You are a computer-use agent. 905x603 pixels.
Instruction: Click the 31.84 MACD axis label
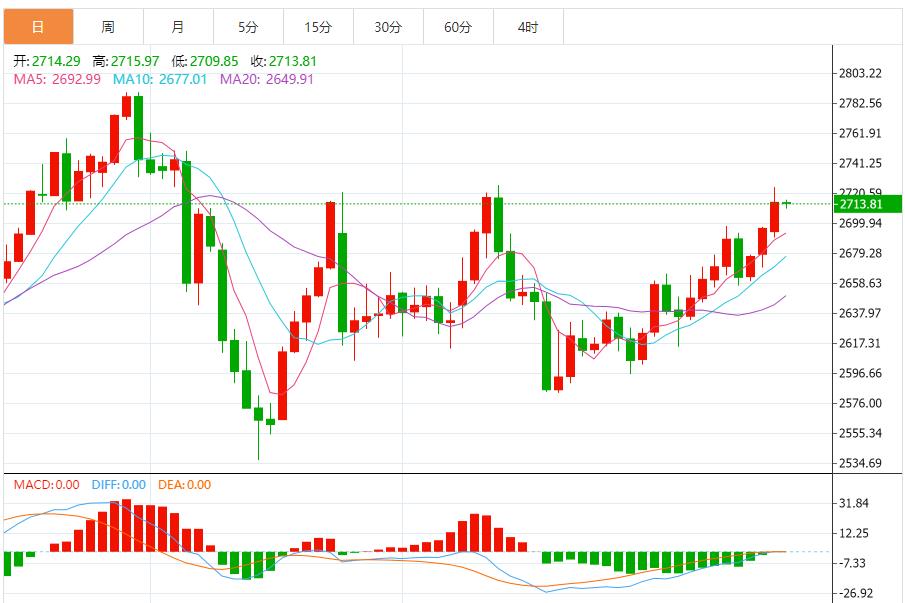point(855,503)
